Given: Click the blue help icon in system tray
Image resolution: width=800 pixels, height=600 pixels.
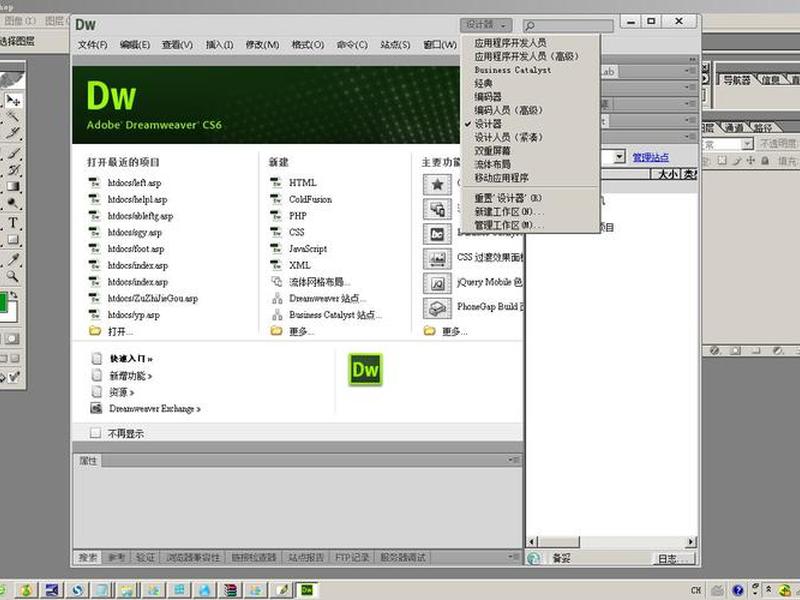Looking at the screenshot, I should (x=738, y=591).
